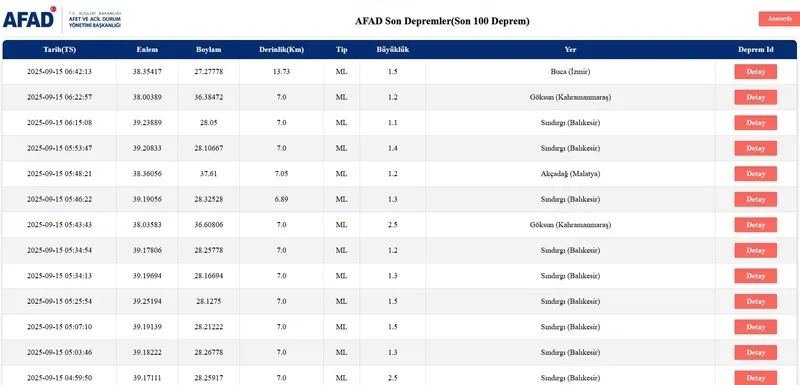Click the Tip column header
Viewport: 800px width, 385px height.
point(341,49)
